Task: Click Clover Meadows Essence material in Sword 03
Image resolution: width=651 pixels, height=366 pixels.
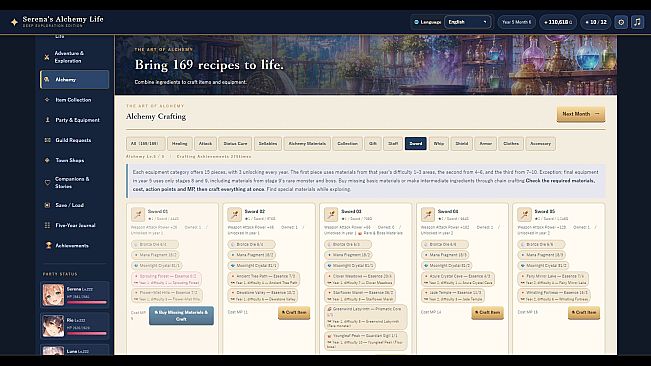Action: [x=360, y=279]
